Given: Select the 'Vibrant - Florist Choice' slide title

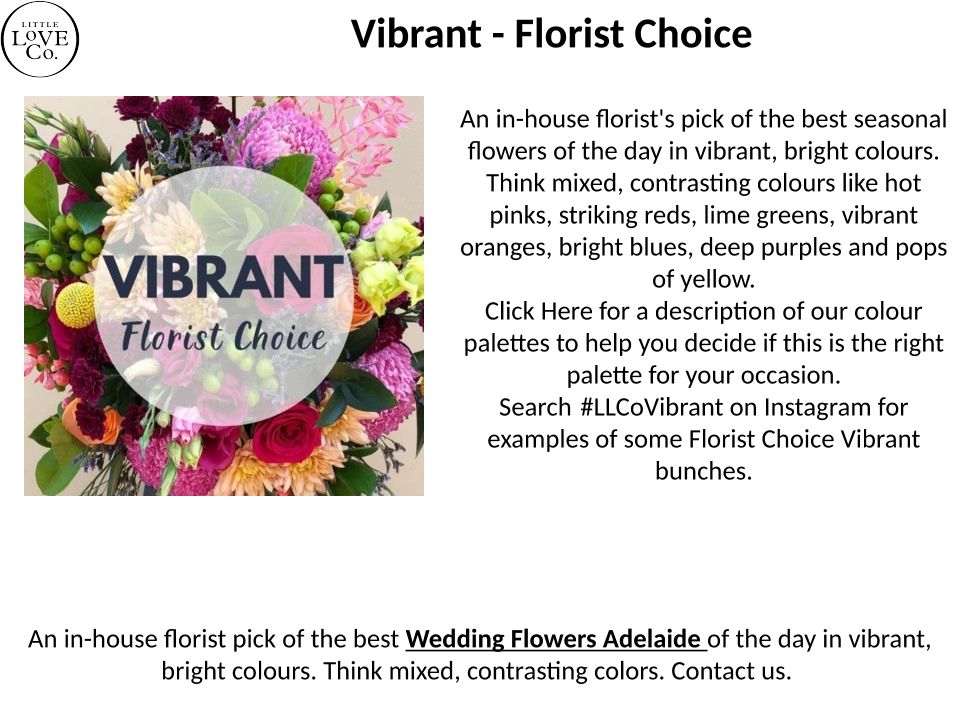Looking at the screenshot, I should point(551,34).
